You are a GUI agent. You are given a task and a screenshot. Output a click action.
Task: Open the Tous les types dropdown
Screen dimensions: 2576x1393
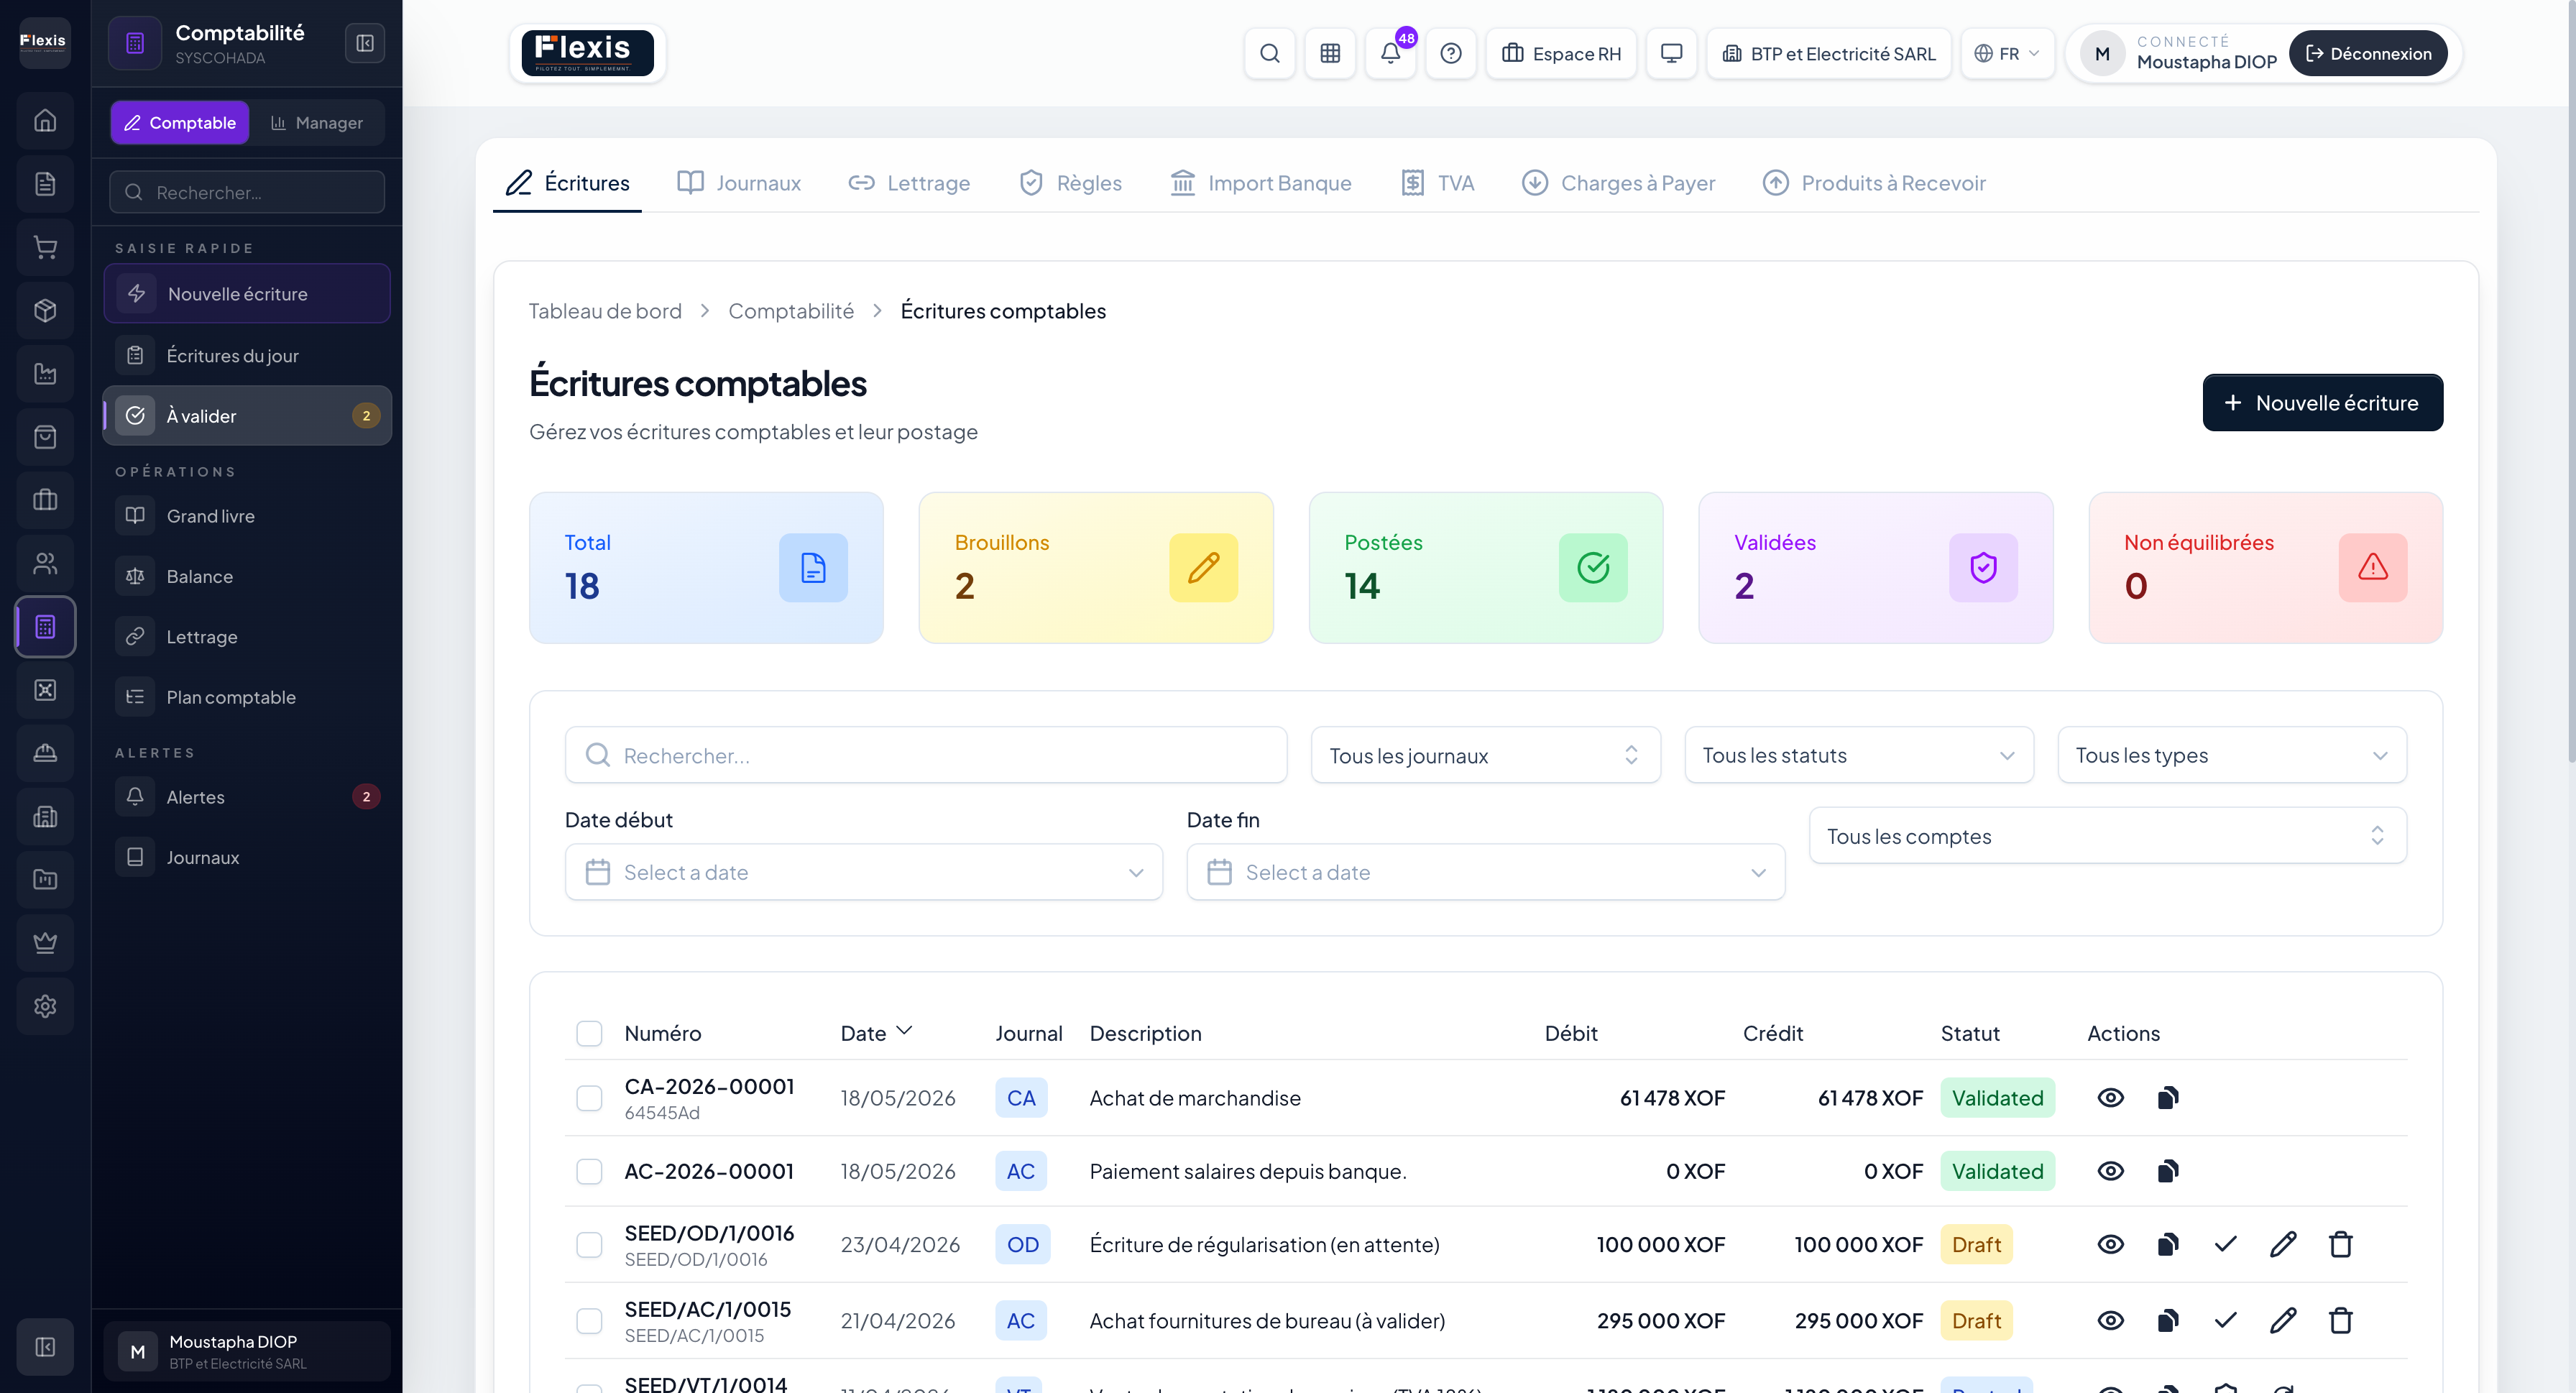[2231, 755]
